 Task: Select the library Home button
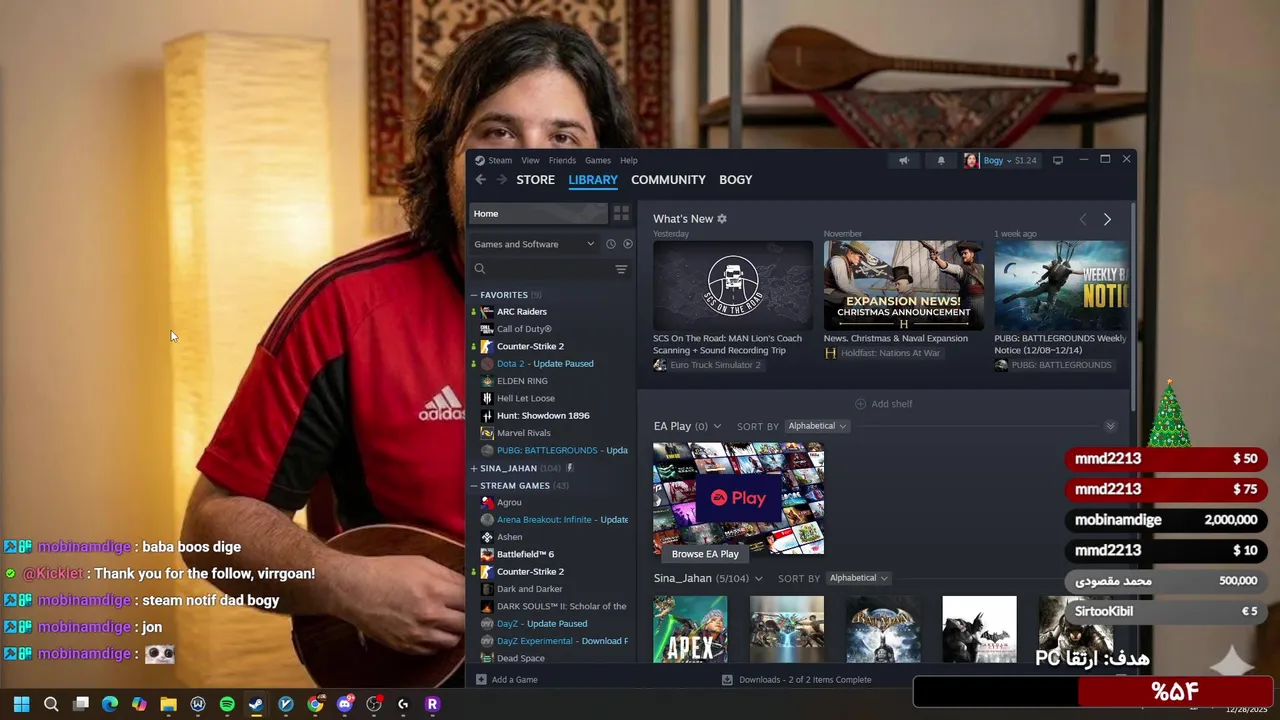coord(538,214)
